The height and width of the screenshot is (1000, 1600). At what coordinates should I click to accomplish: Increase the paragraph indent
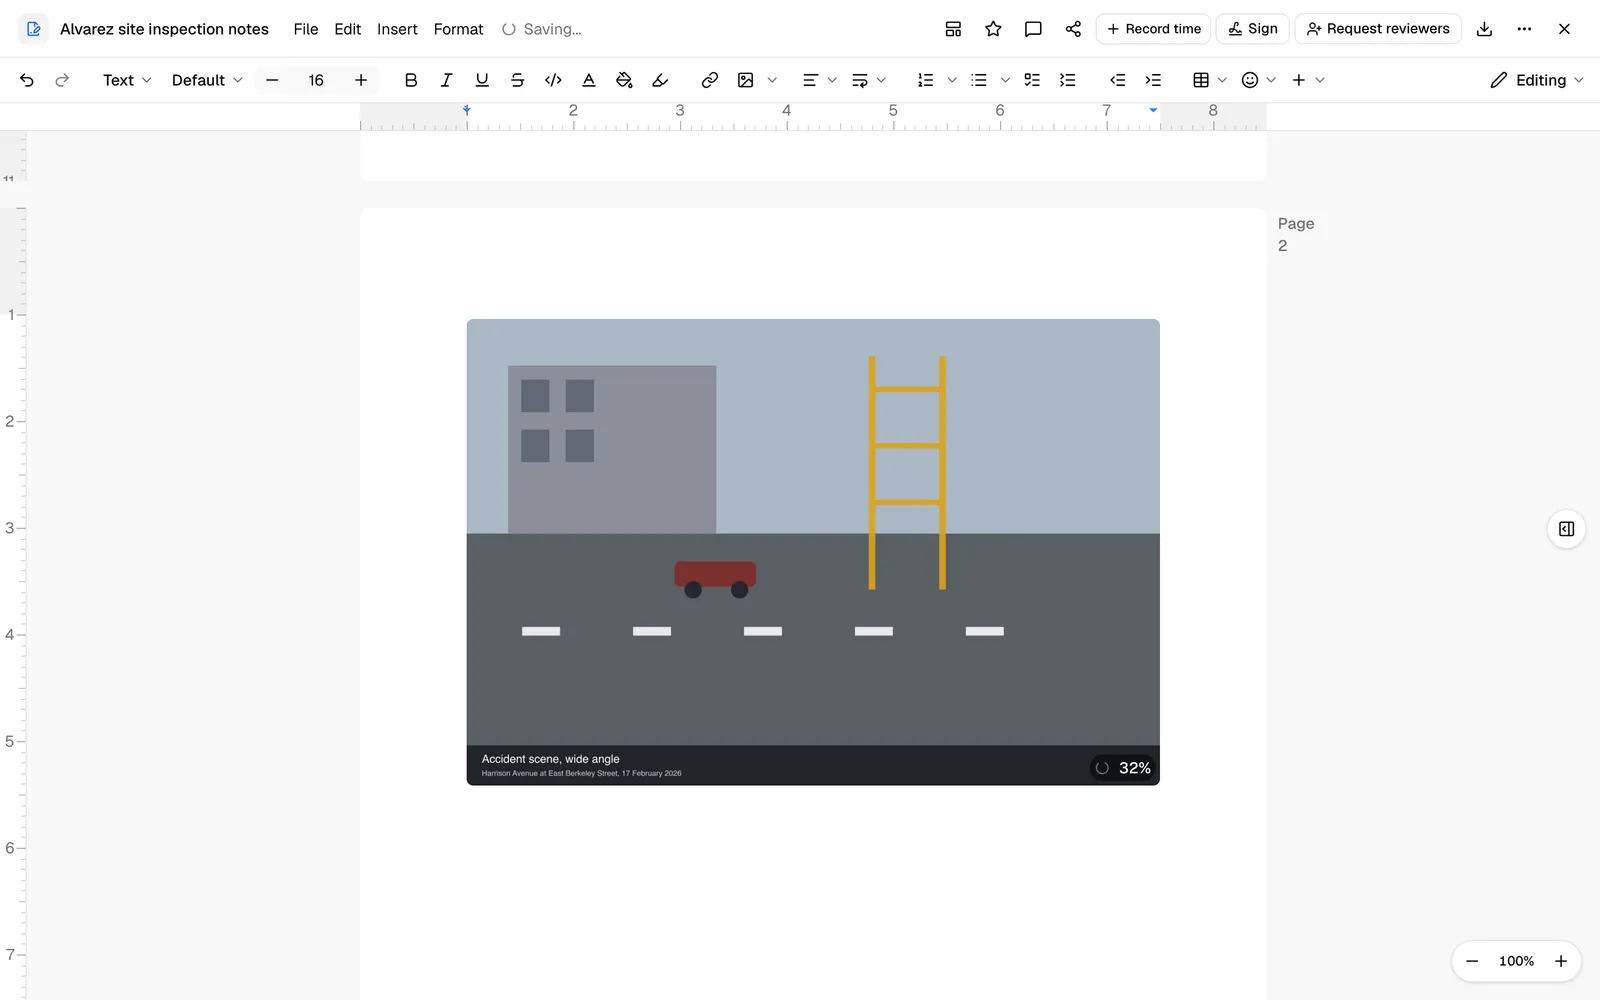click(1153, 80)
